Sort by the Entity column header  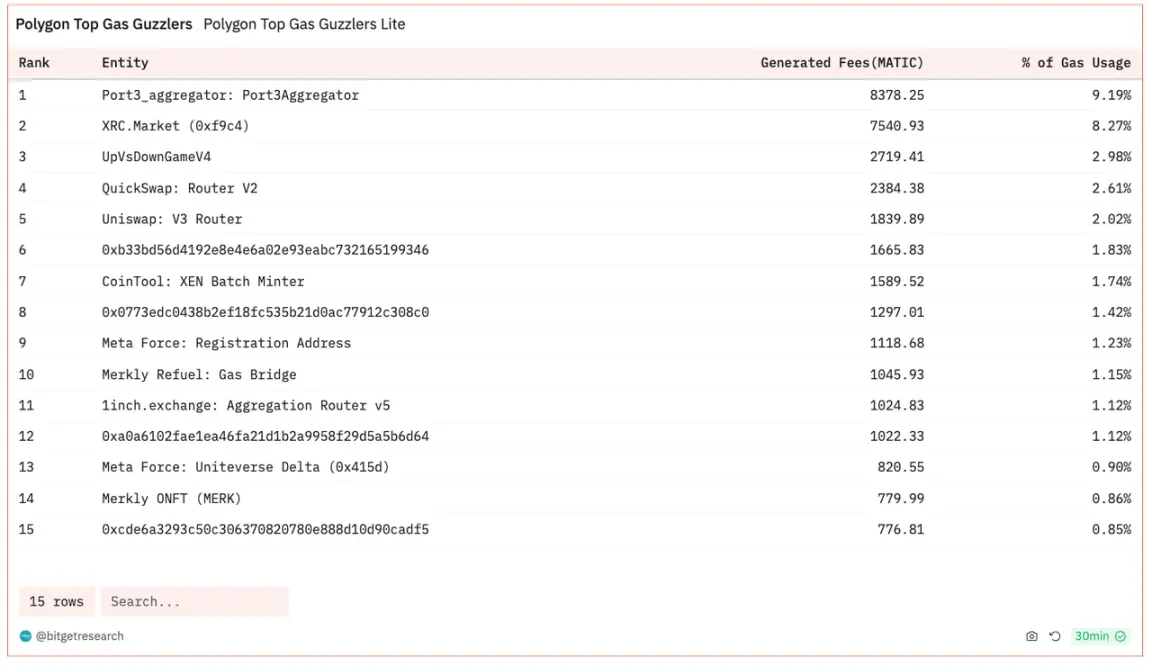tap(125, 63)
